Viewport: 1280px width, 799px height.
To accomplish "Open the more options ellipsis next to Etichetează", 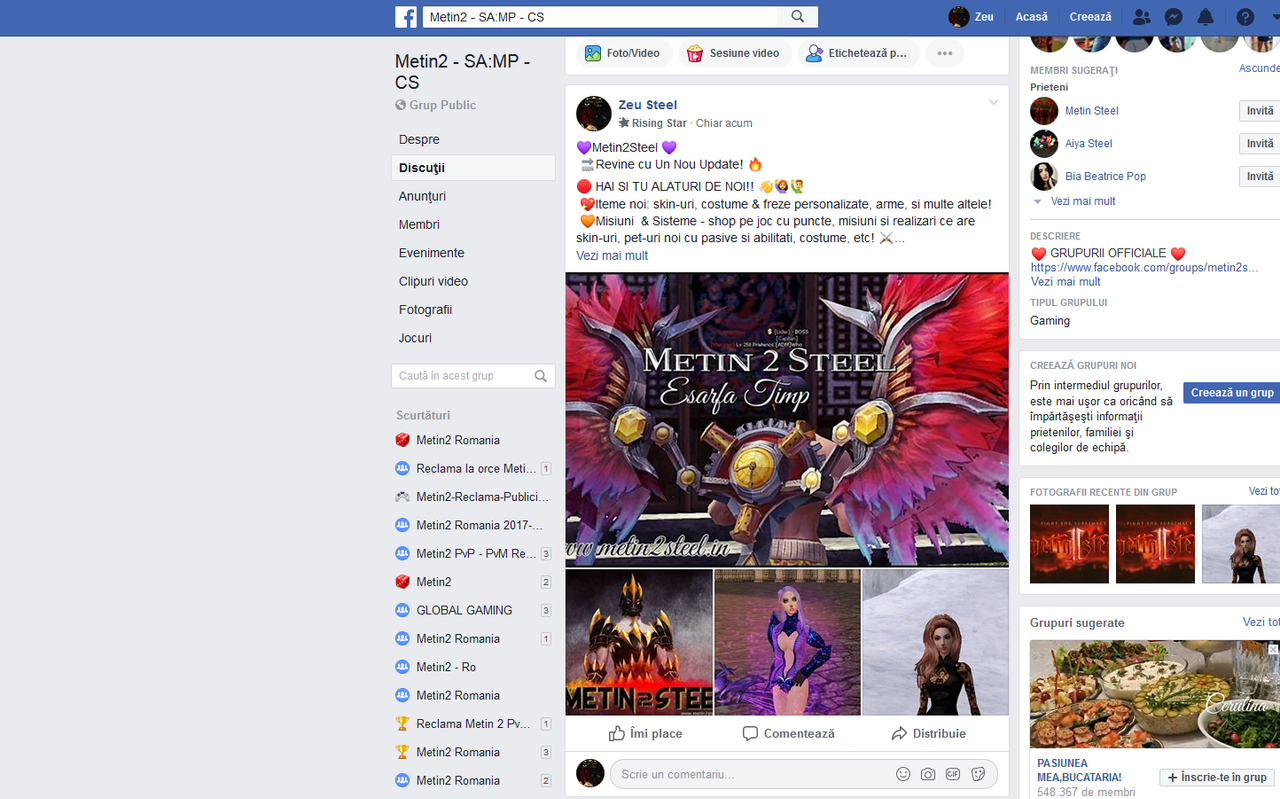I will 943,53.
